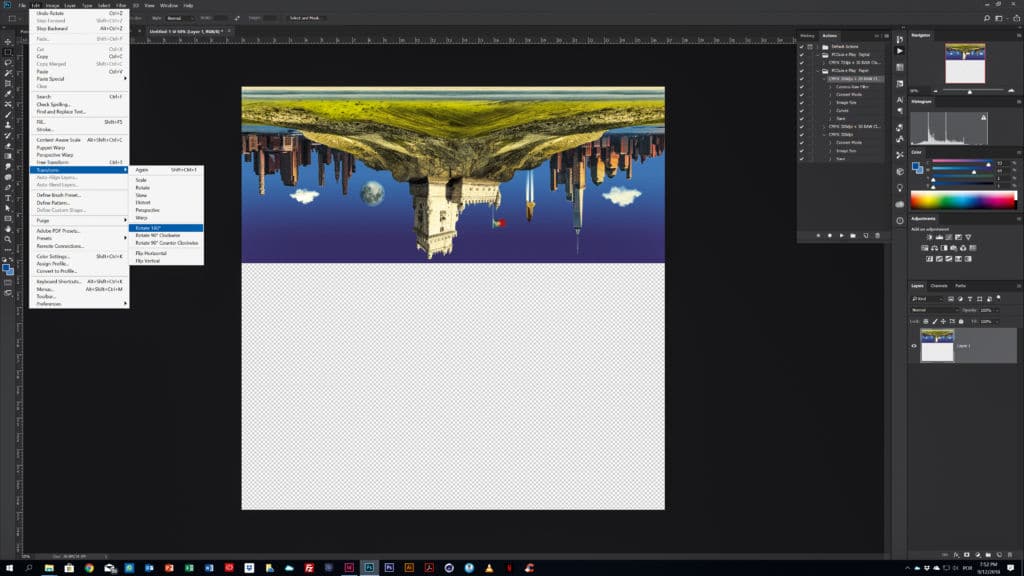The height and width of the screenshot is (576, 1024).
Task: Toggle the checkmark next to Default Actions
Action: [802, 47]
